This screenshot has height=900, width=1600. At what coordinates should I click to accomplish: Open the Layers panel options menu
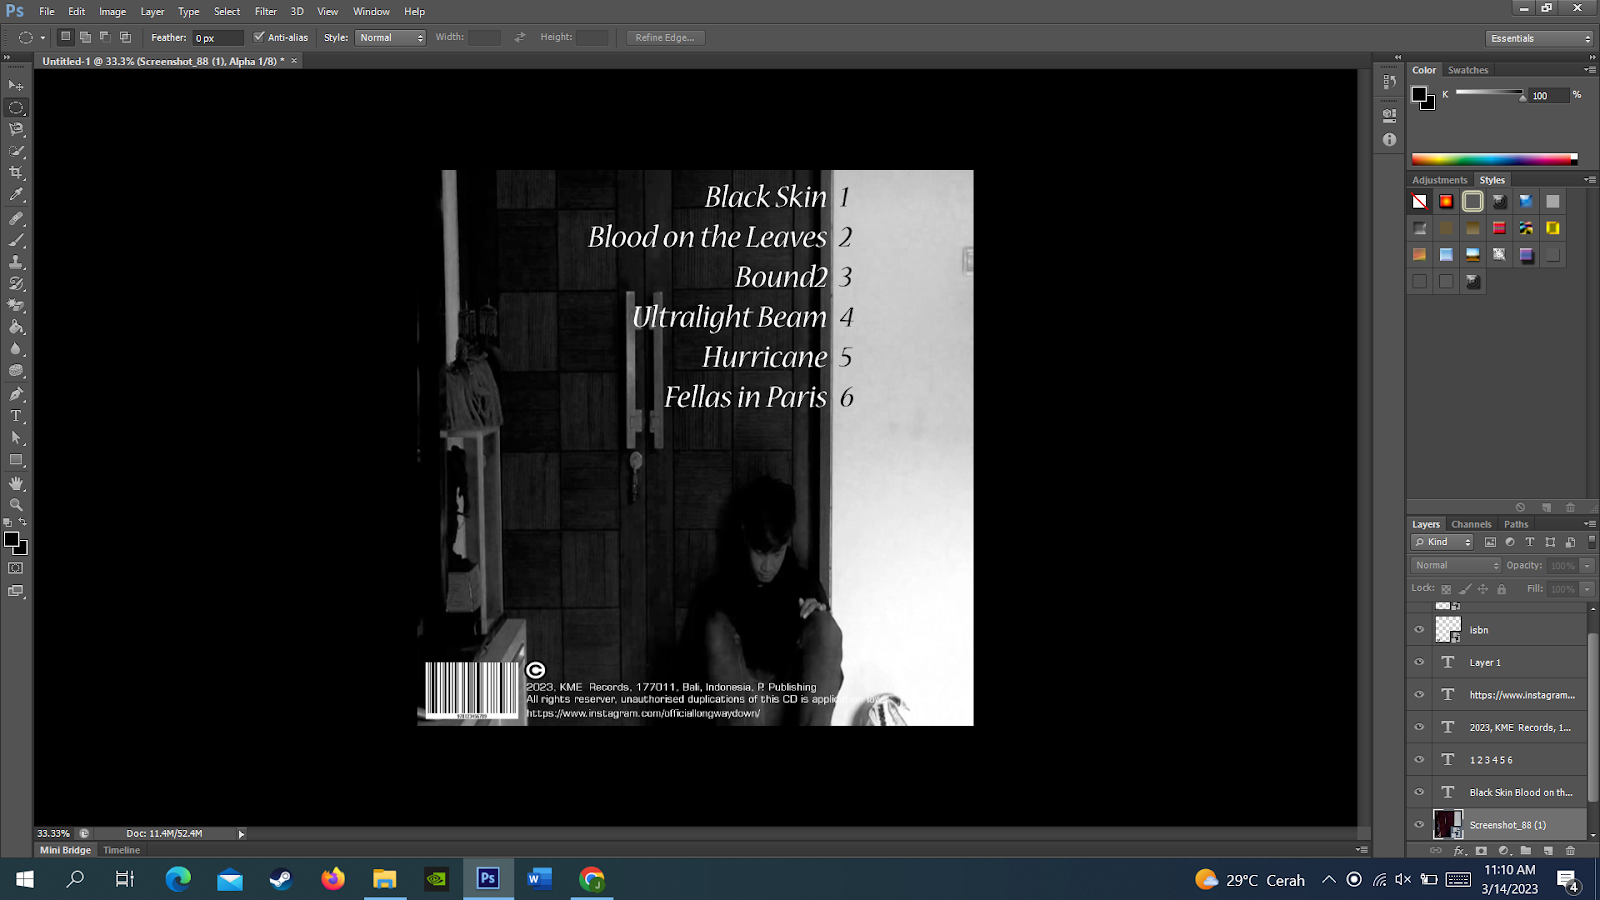pos(1590,524)
